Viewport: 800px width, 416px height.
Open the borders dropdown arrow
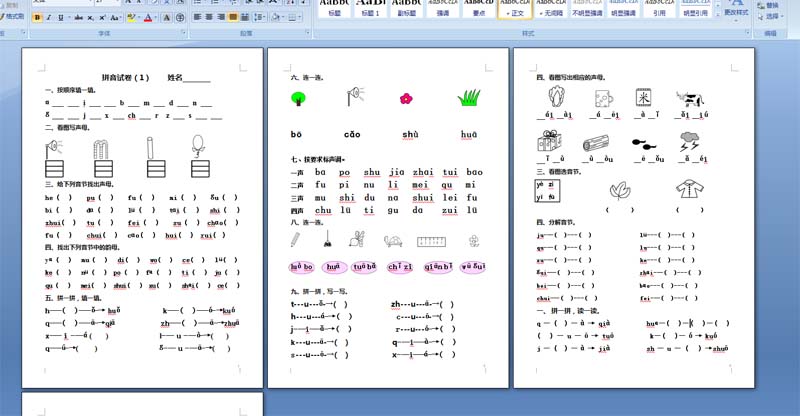point(299,17)
